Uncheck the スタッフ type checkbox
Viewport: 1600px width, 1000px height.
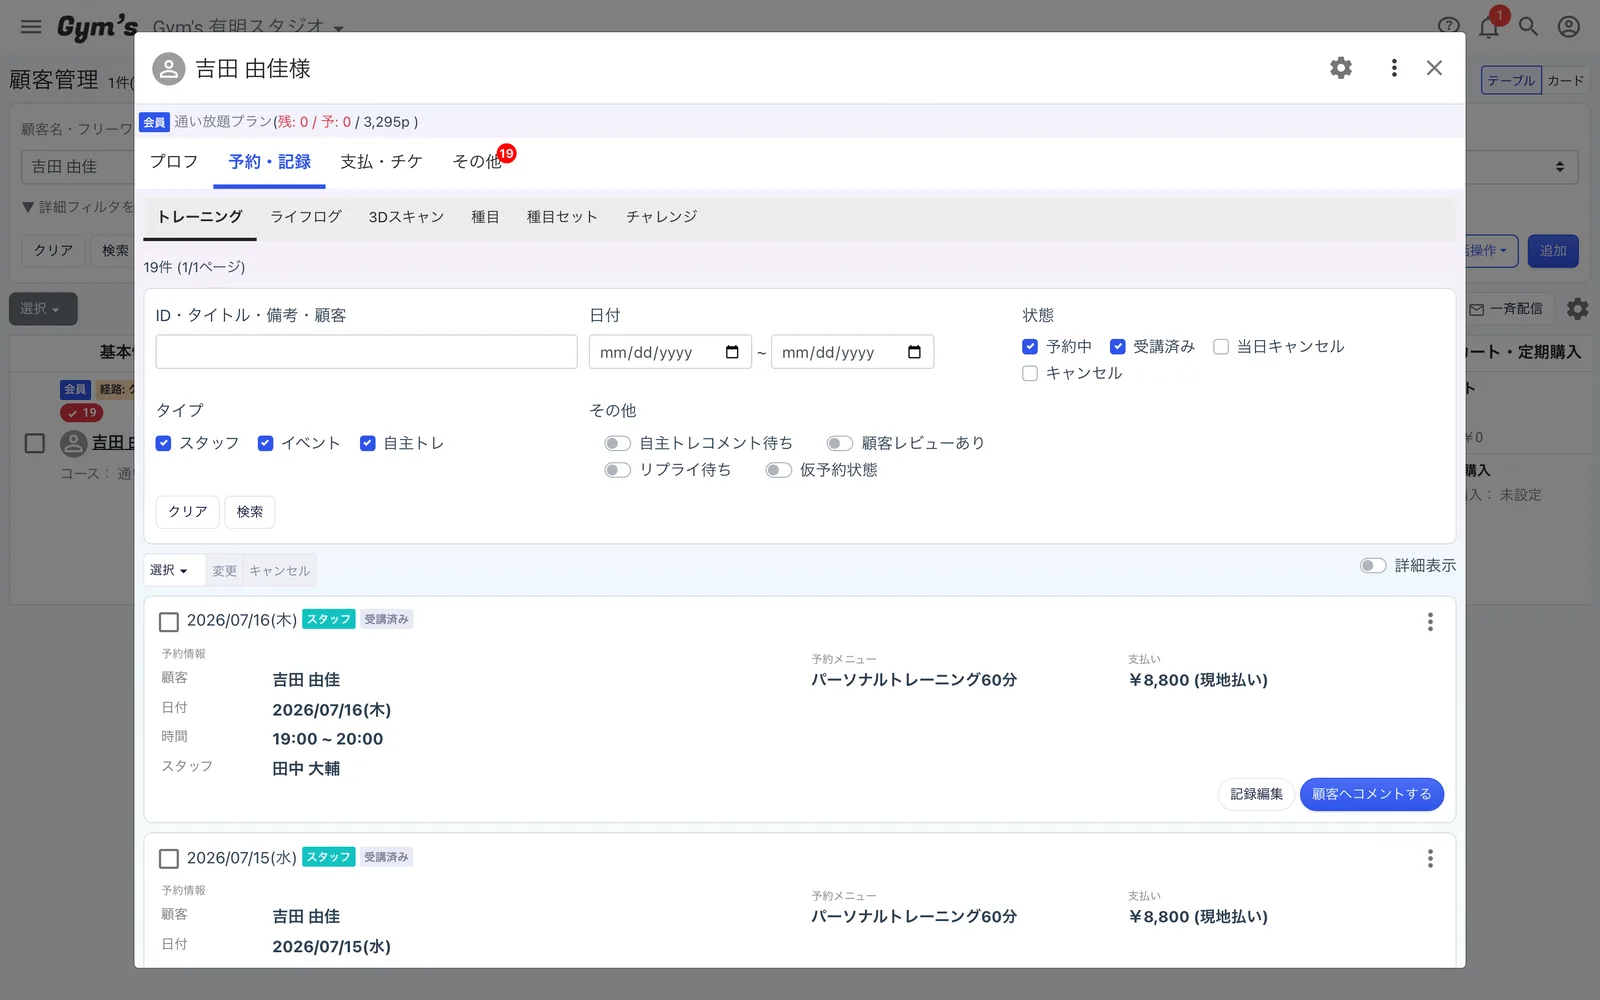[x=164, y=443]
